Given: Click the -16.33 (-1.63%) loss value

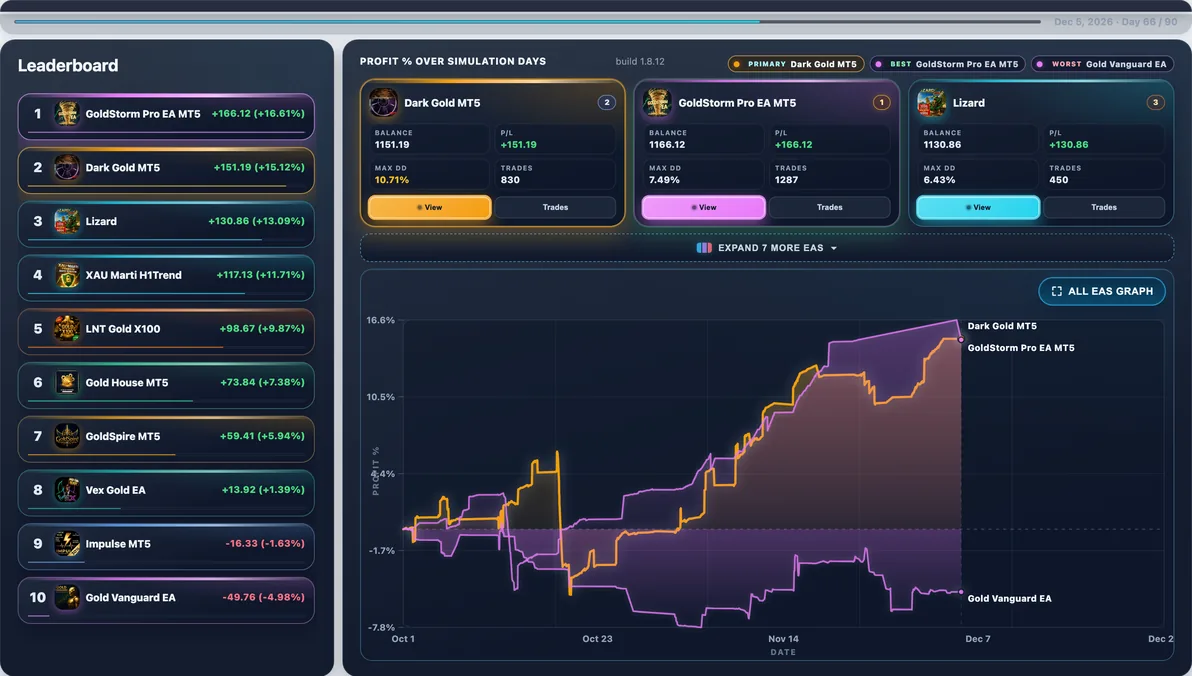Looking at the screenshot, I should pos(265,544).
